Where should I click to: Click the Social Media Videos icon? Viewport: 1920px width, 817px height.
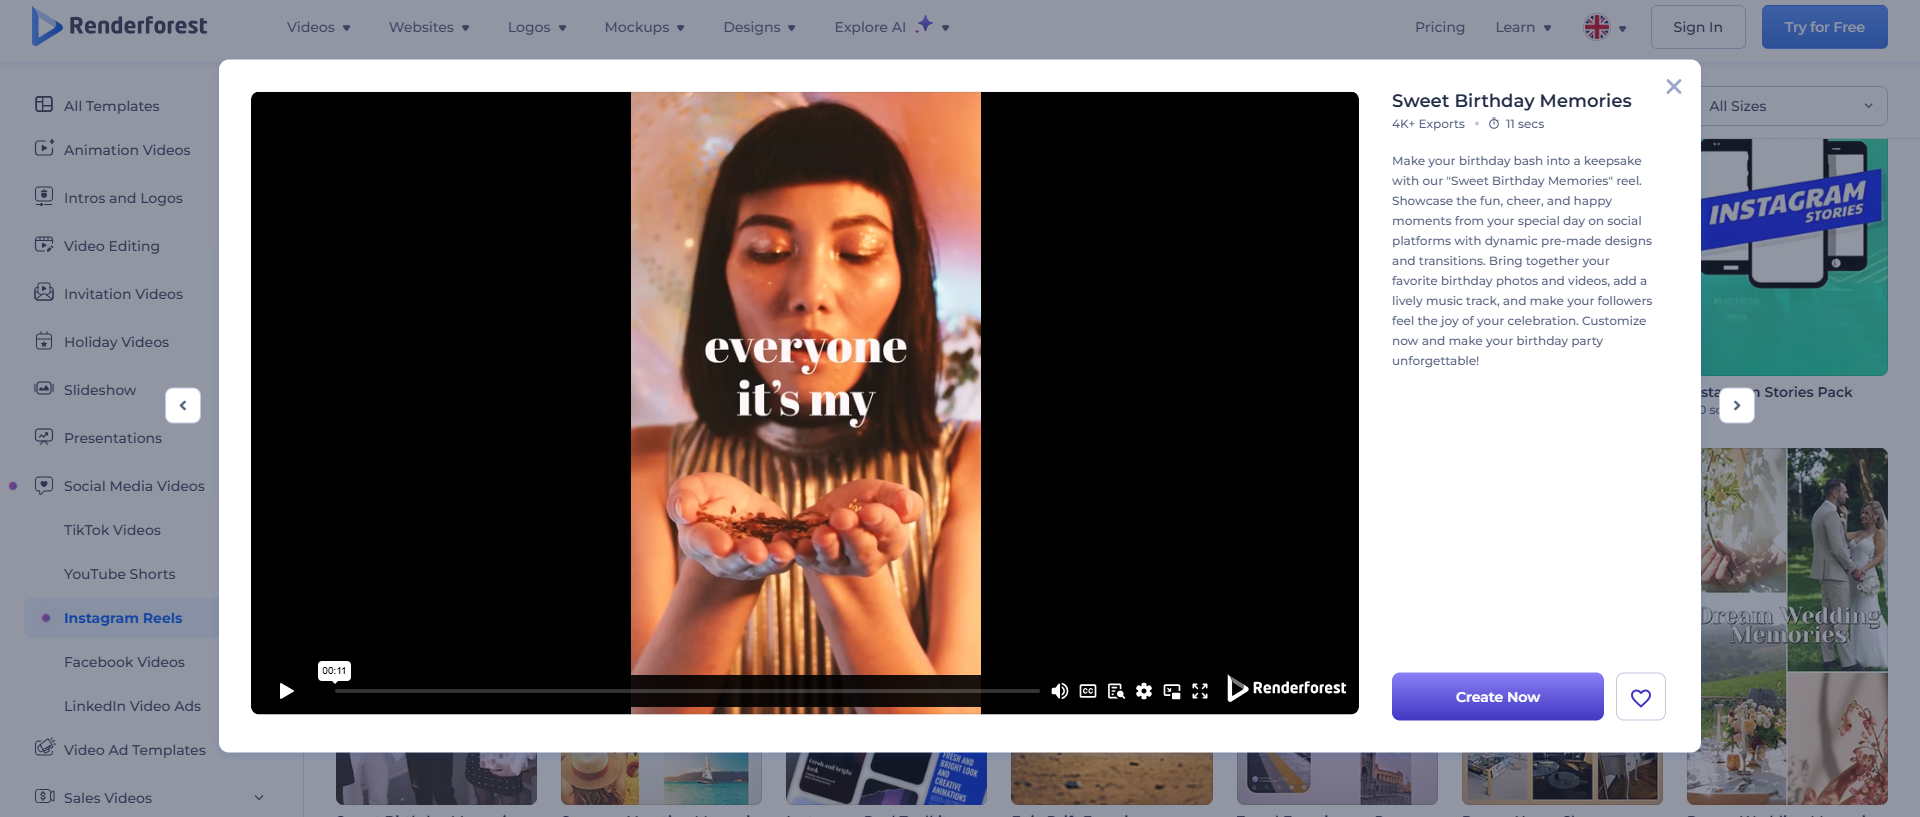click(44, 485)
